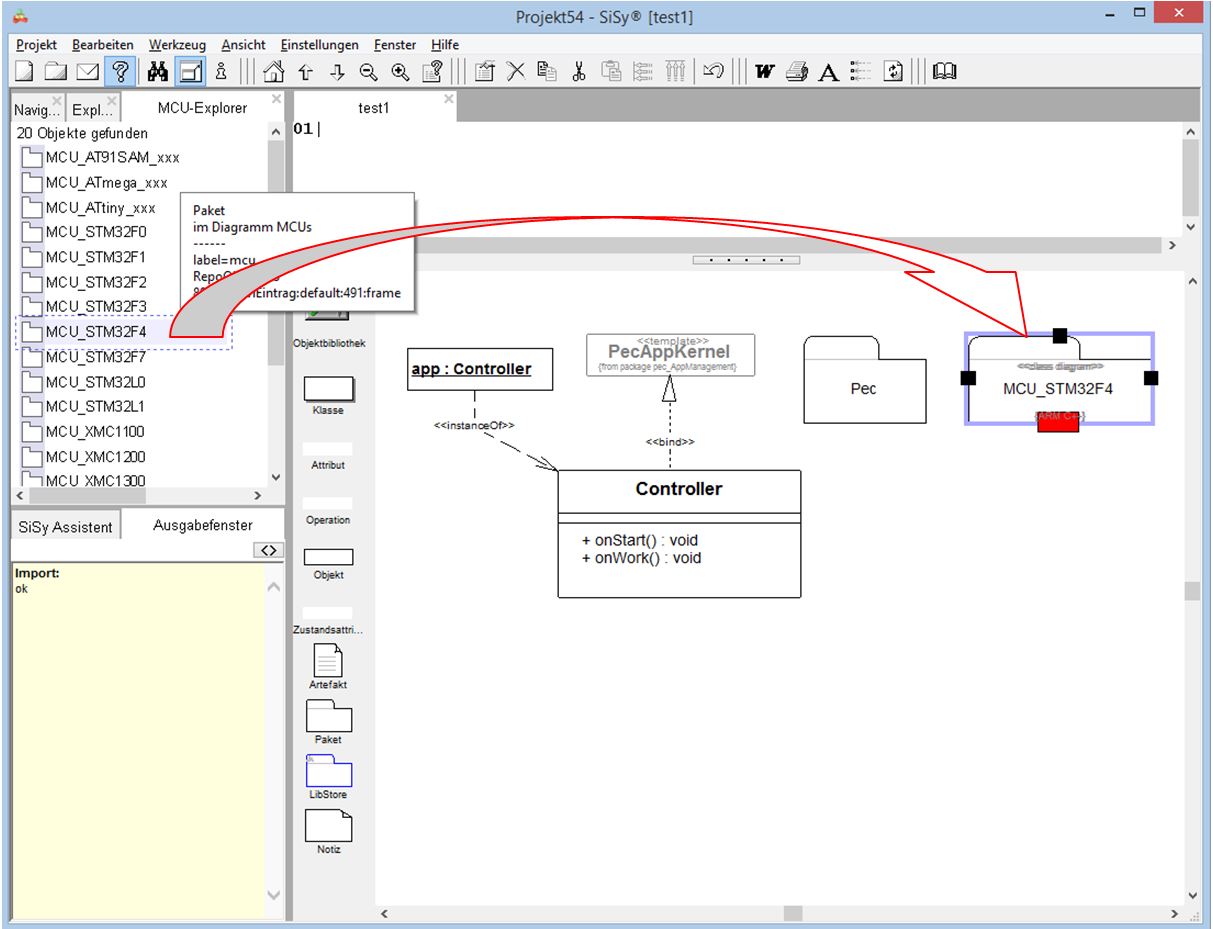Click the home icon in the toolbar
This screenshot has width=1213, height=929.
[273, 71]
